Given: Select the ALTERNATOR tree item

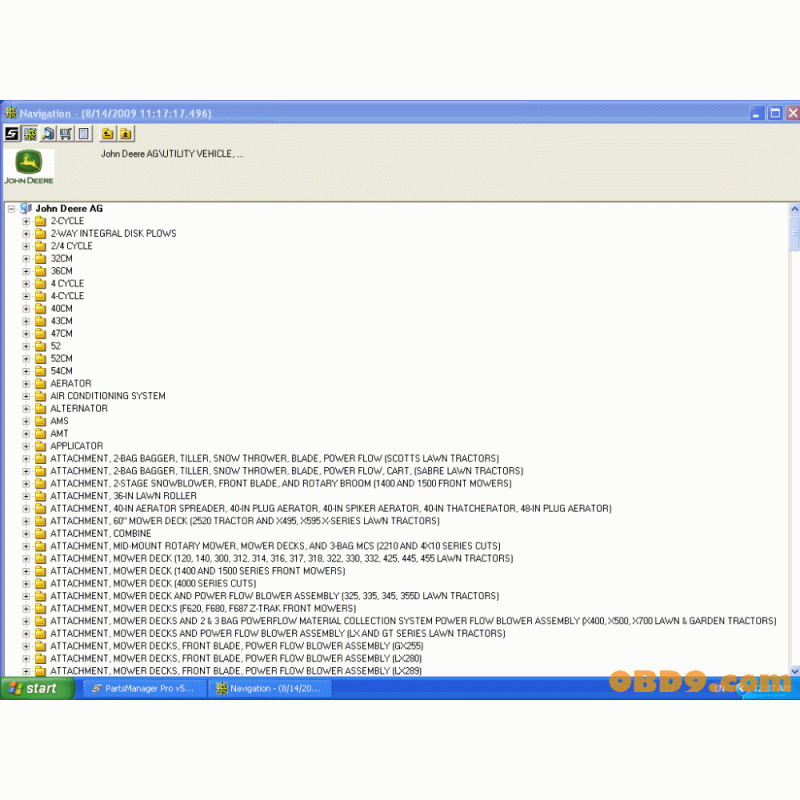Looking at the screenshot, I should 79,409.
